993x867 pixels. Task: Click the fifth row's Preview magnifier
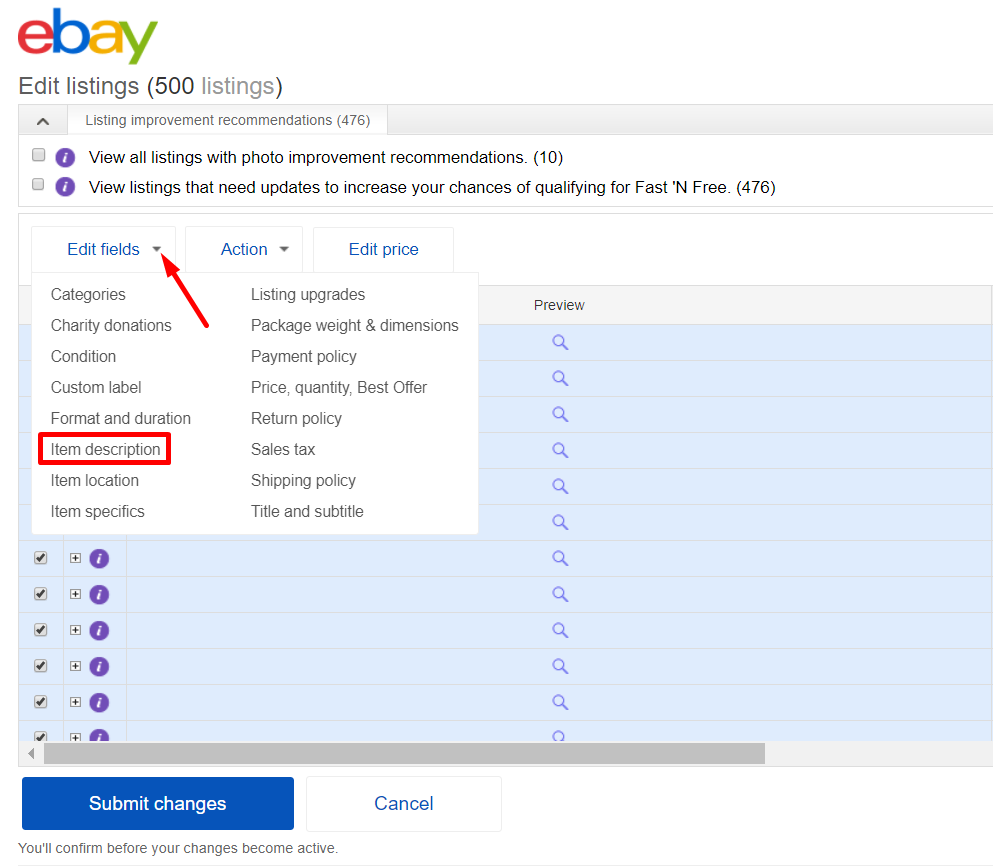click(560, 486)
